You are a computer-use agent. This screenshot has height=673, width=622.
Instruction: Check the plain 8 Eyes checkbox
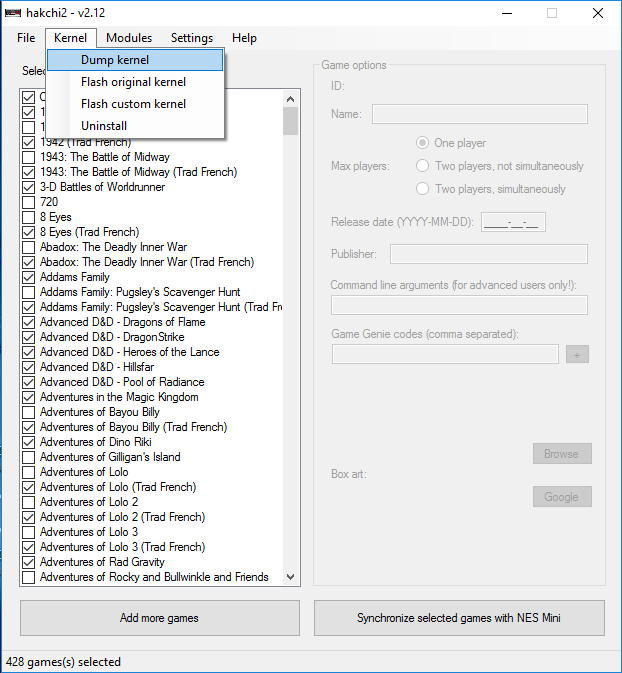tap(28, 217)
